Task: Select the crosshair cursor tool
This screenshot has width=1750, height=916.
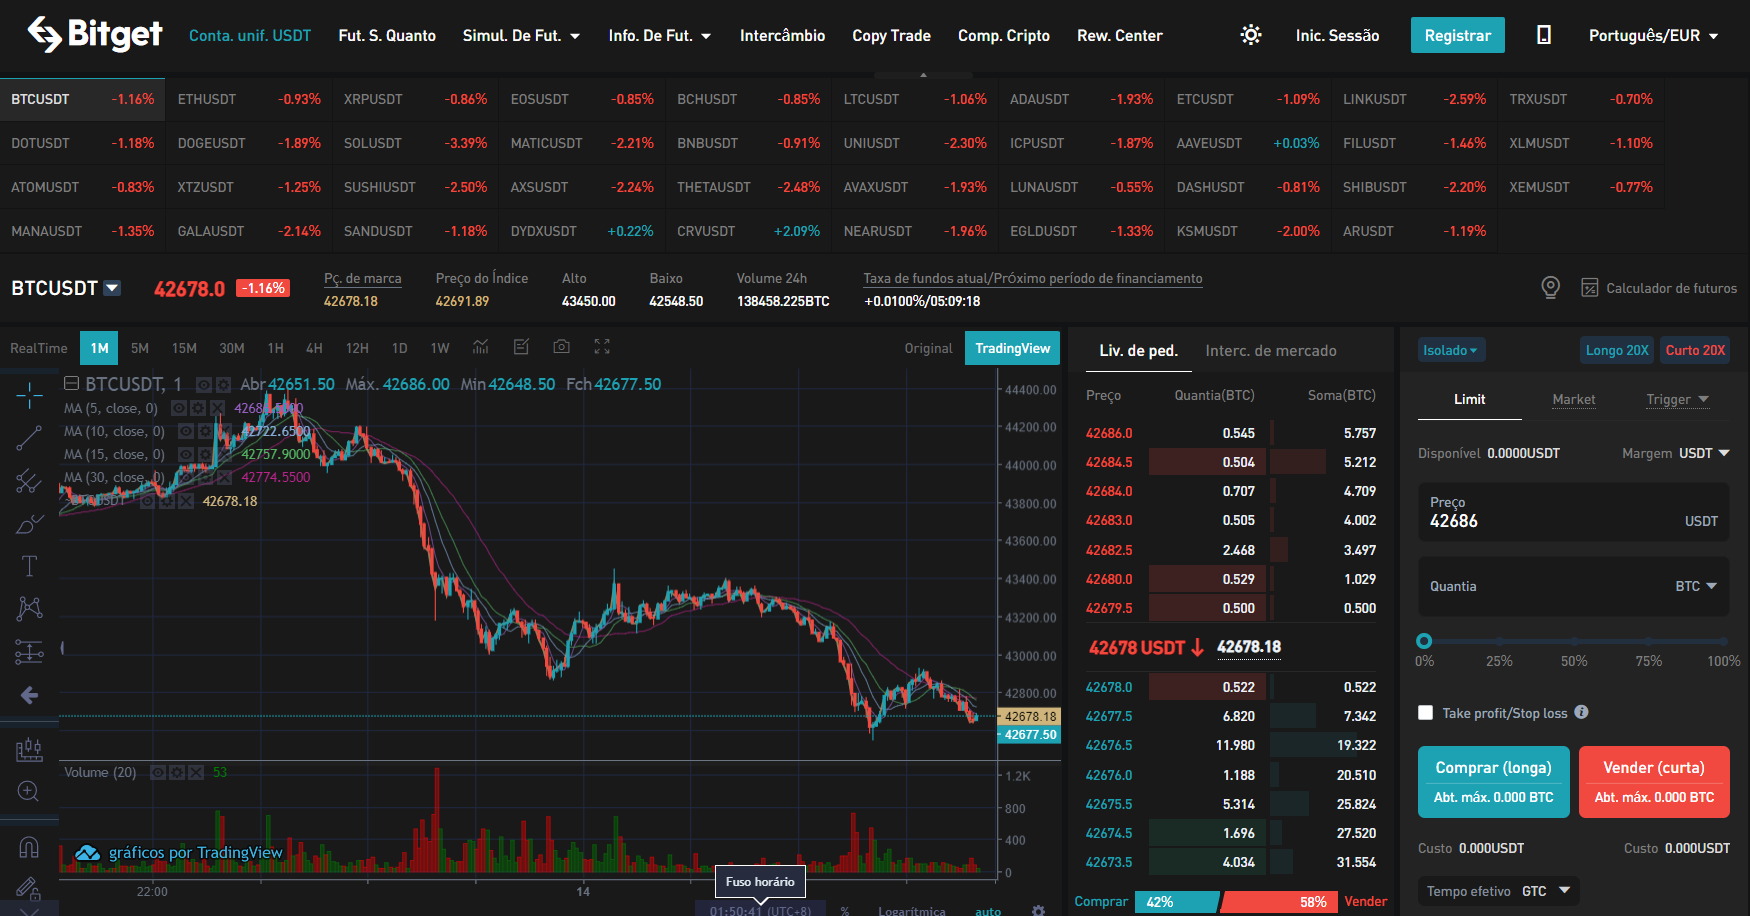Action: (29, 396)
